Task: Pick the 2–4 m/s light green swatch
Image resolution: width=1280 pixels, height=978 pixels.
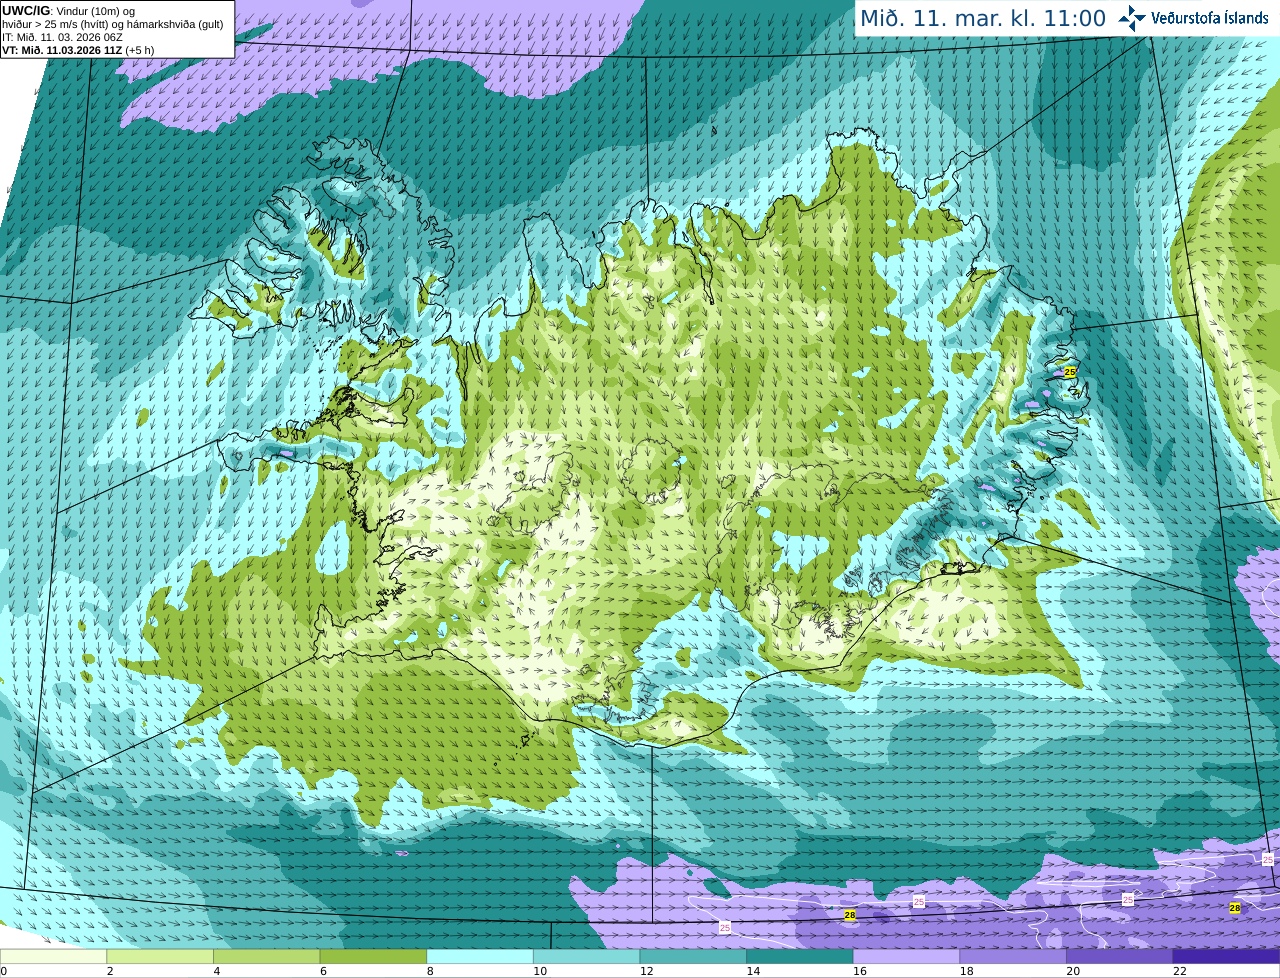Action: pos(160,956)
